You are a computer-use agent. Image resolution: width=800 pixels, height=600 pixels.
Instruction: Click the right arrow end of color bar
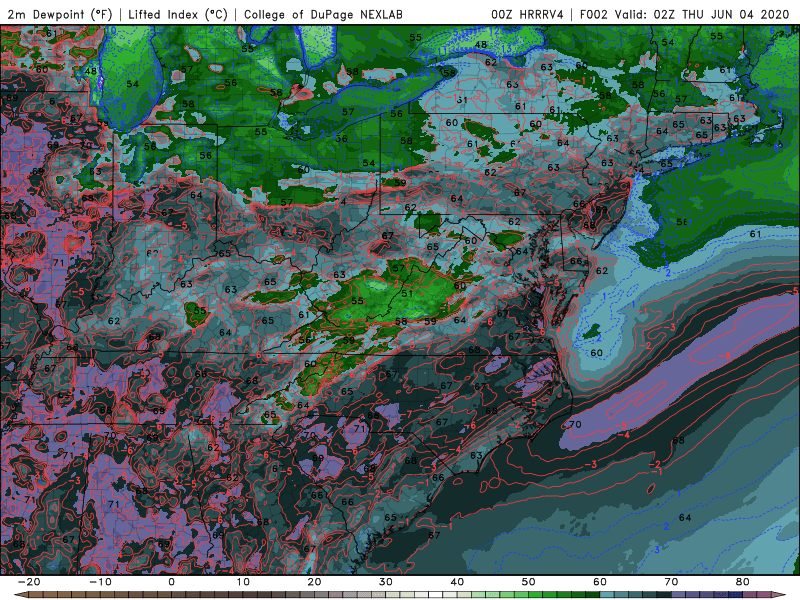tap(780, 595)
